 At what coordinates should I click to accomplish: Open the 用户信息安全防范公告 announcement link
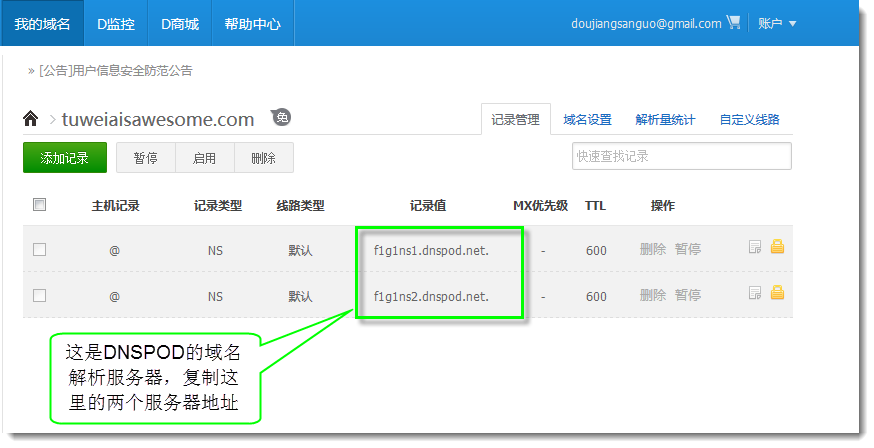[116, 71]
